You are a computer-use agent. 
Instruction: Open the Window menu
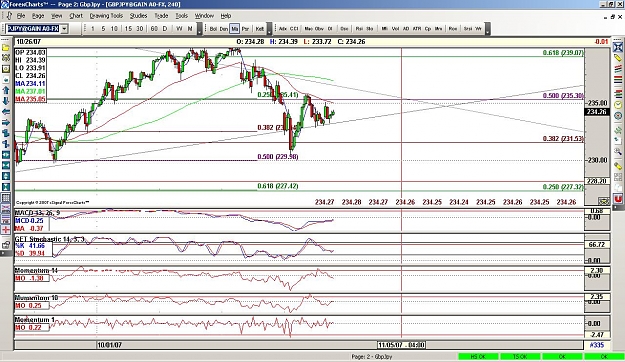coord(204,16)
